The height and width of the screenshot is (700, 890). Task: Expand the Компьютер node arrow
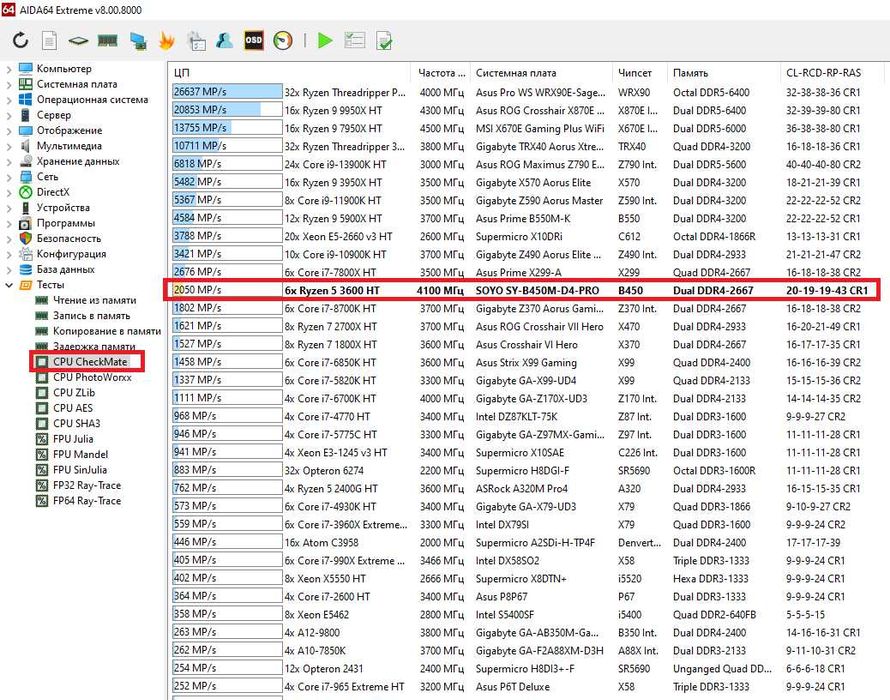point(9,69)
